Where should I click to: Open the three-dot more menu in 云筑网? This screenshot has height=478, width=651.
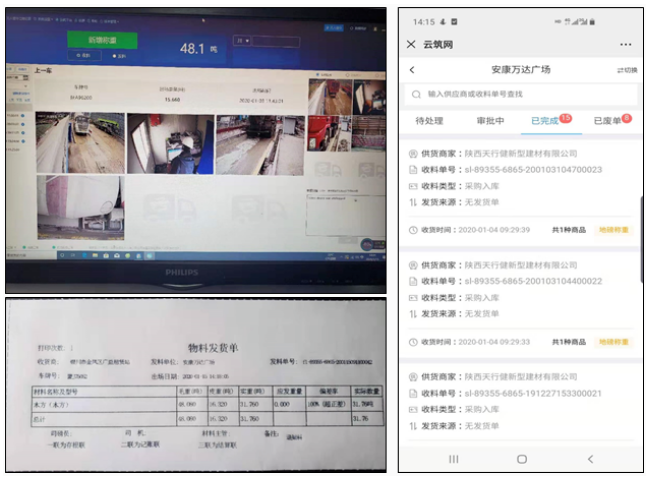[625, 44]
